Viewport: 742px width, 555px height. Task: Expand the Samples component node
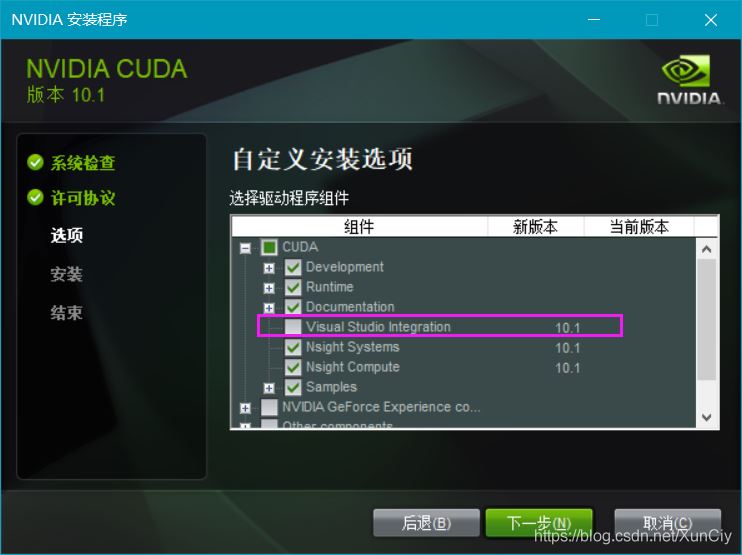point(269,388)
